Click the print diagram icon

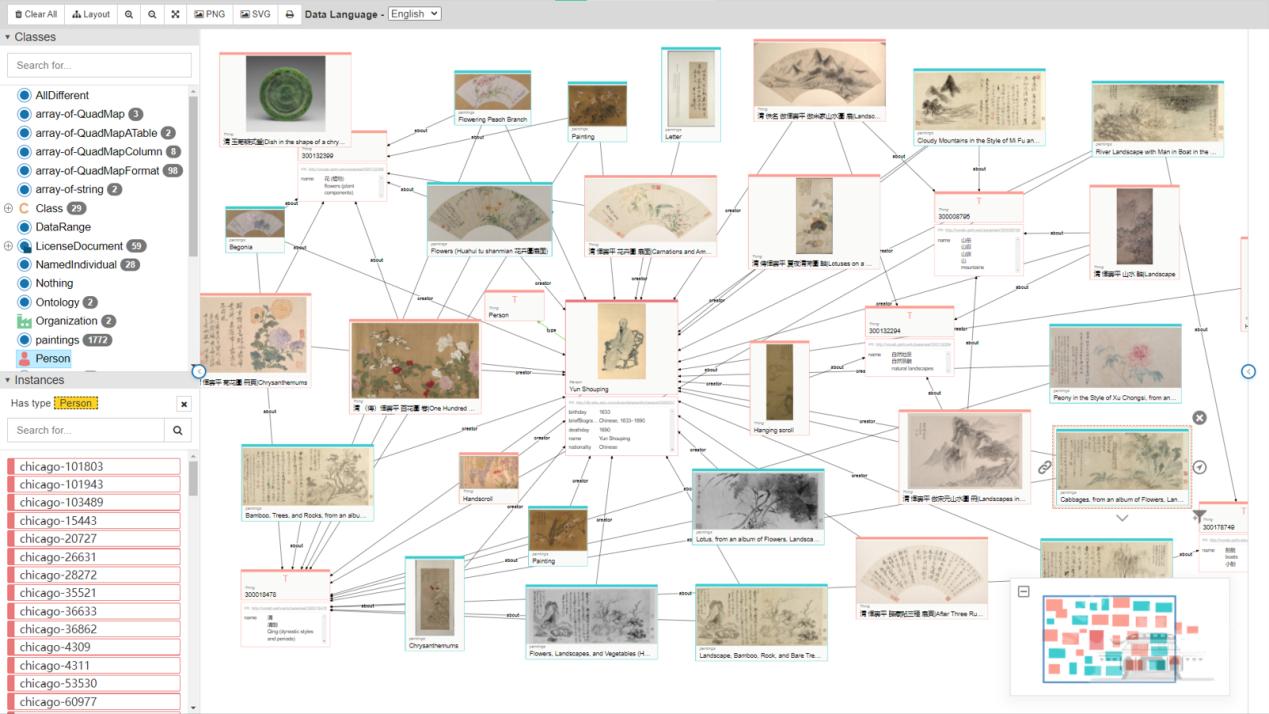coord(290,14)
